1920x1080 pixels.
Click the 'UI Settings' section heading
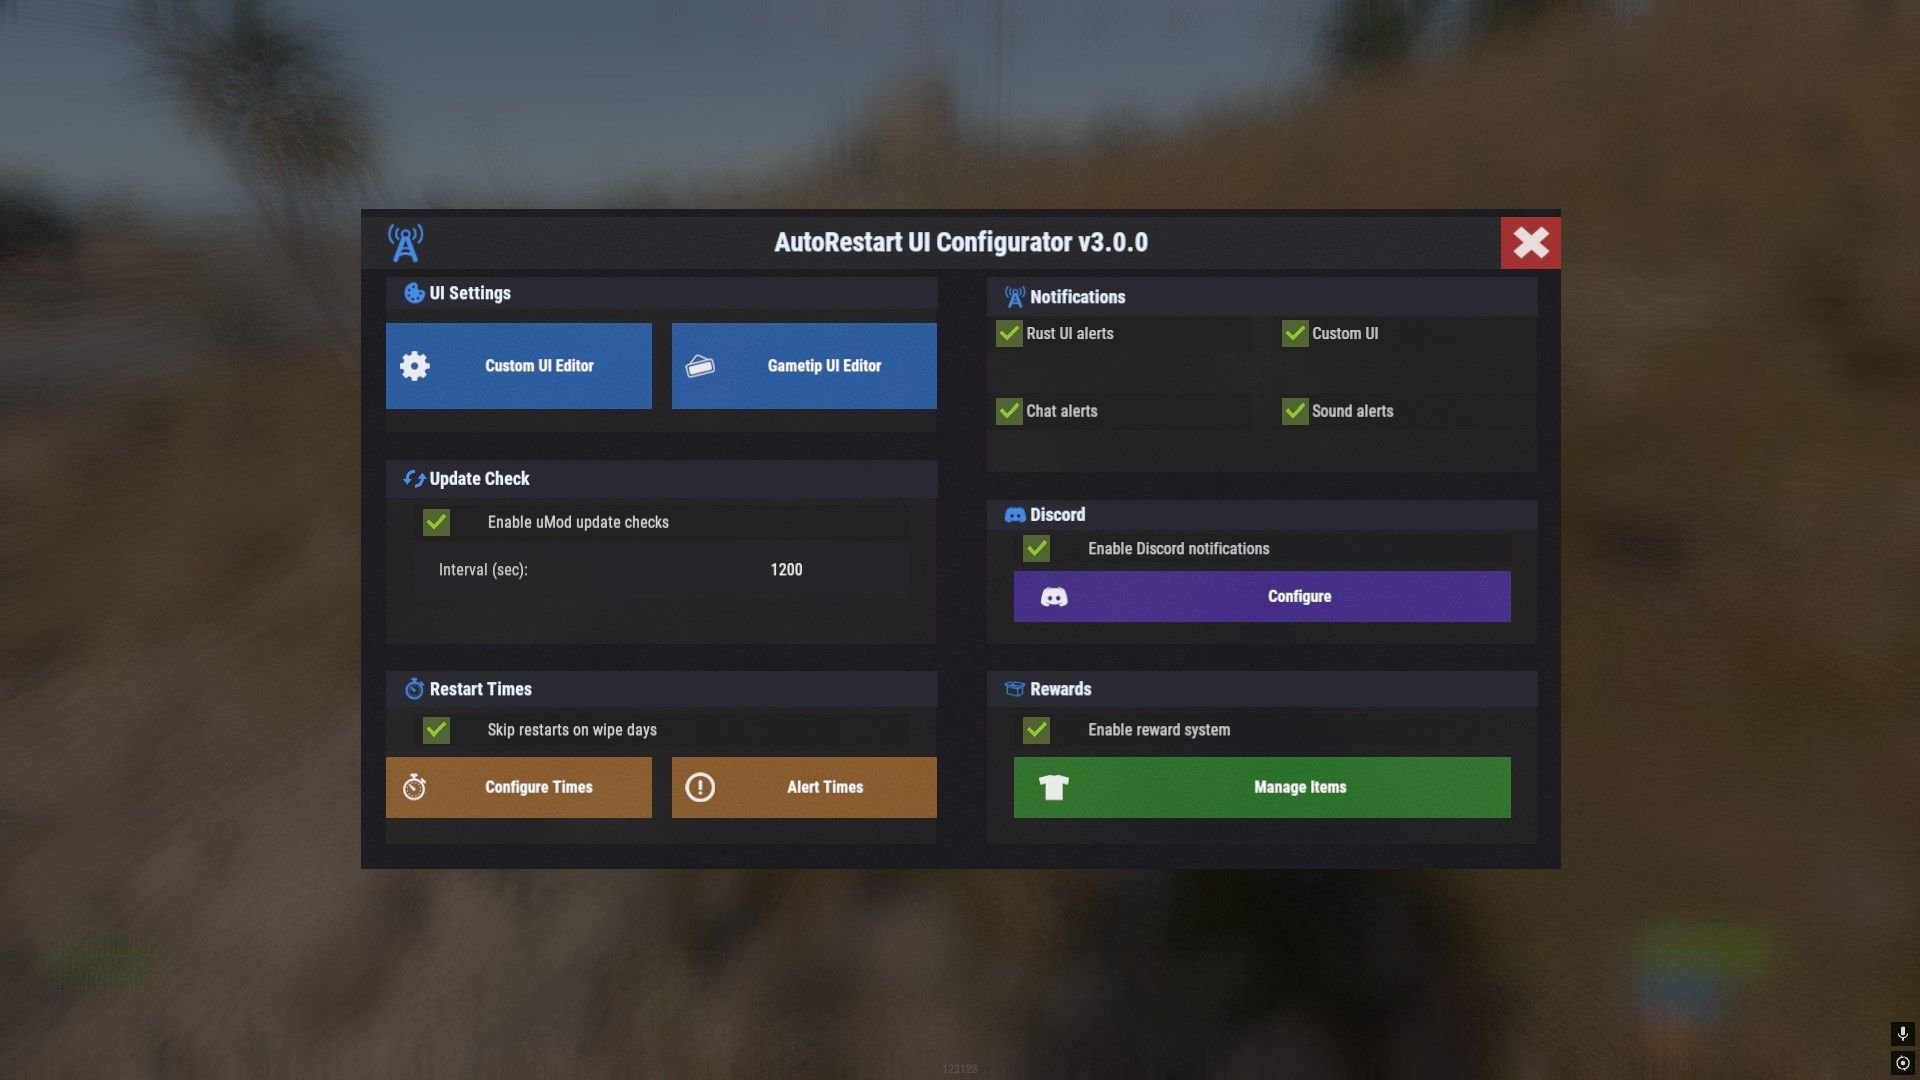click(470, 293)
